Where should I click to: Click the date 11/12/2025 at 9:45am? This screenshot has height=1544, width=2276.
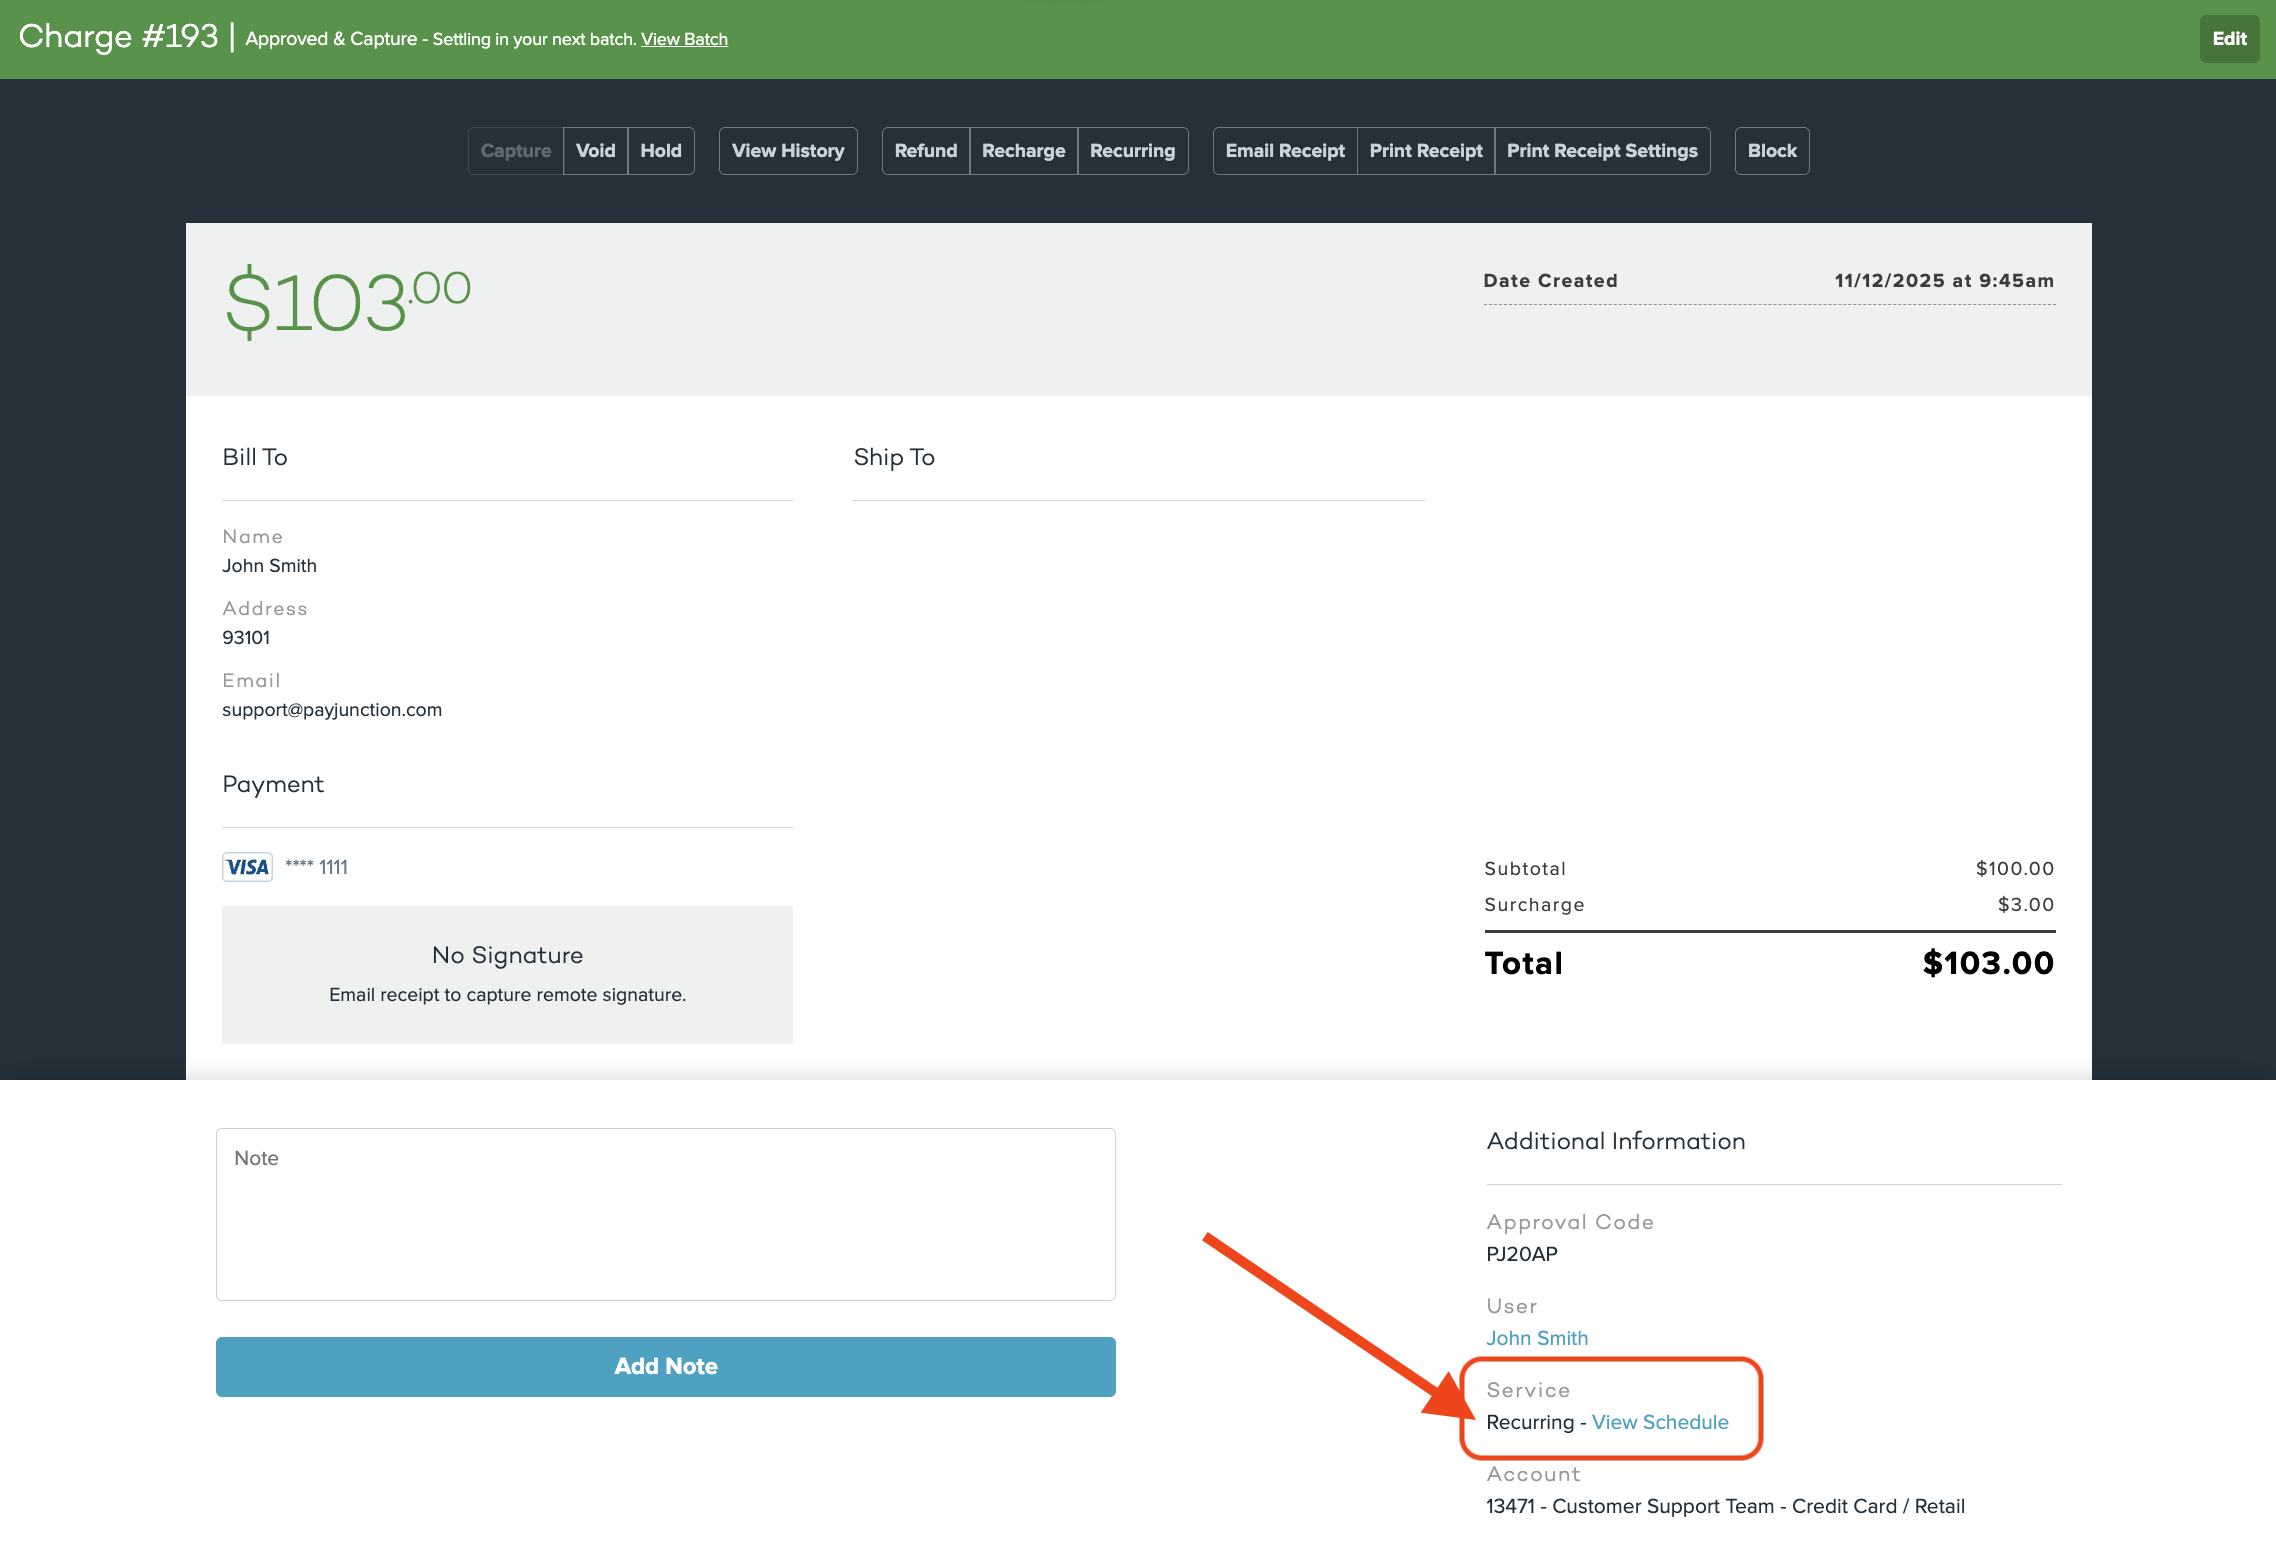[1944, 281]
